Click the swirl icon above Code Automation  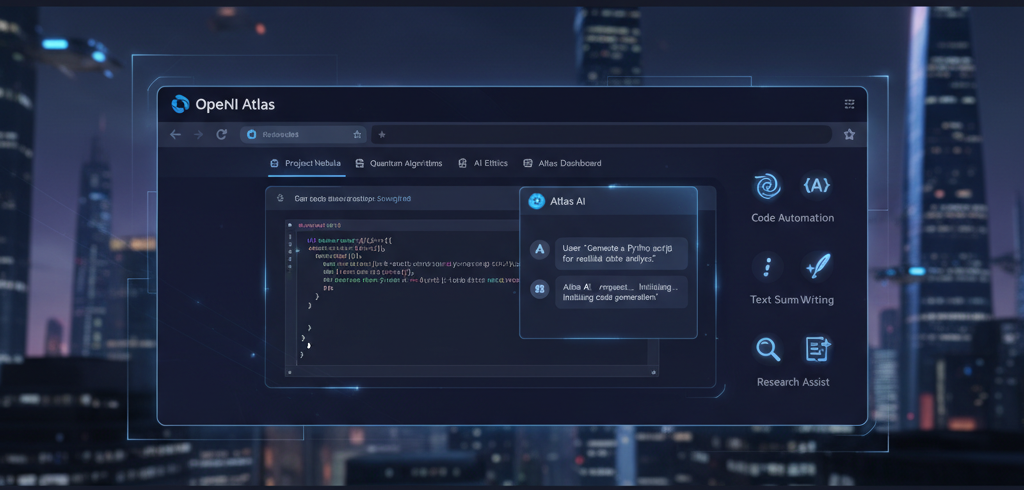point(768,186)
